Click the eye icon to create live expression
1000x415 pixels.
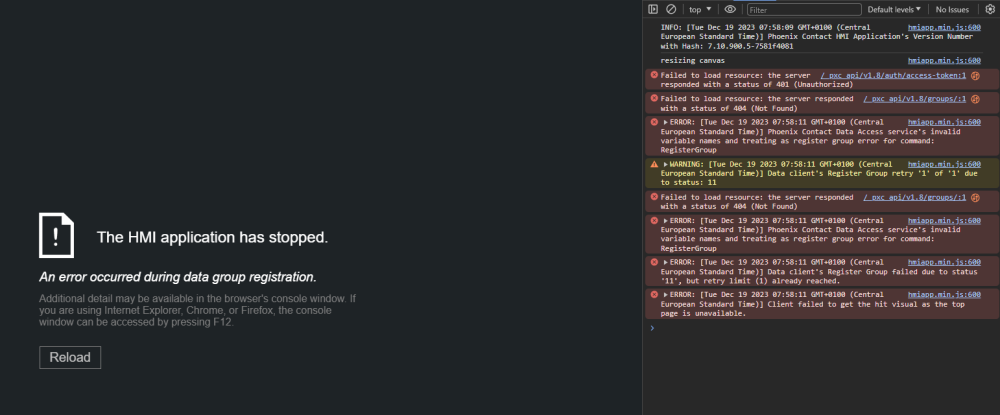730,9
